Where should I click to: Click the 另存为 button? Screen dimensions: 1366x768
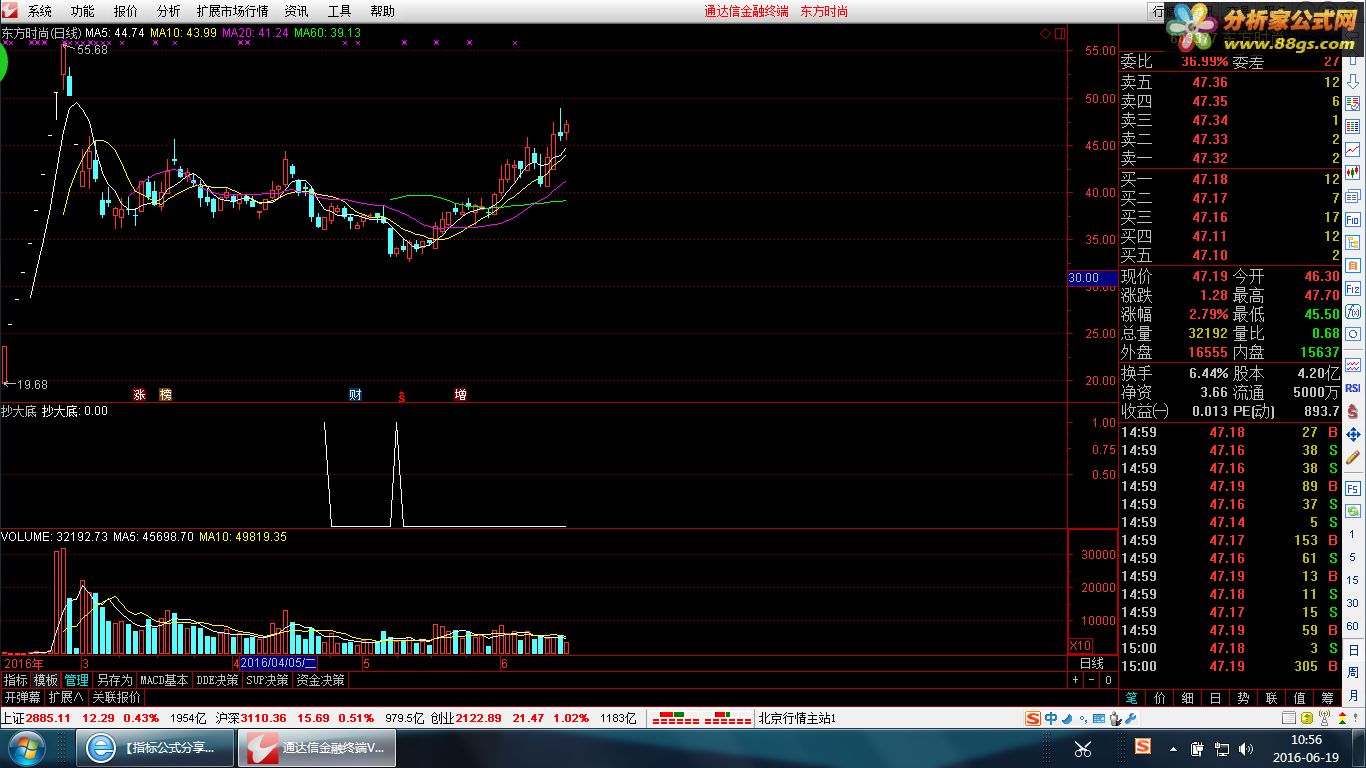(x=114, y=680)
